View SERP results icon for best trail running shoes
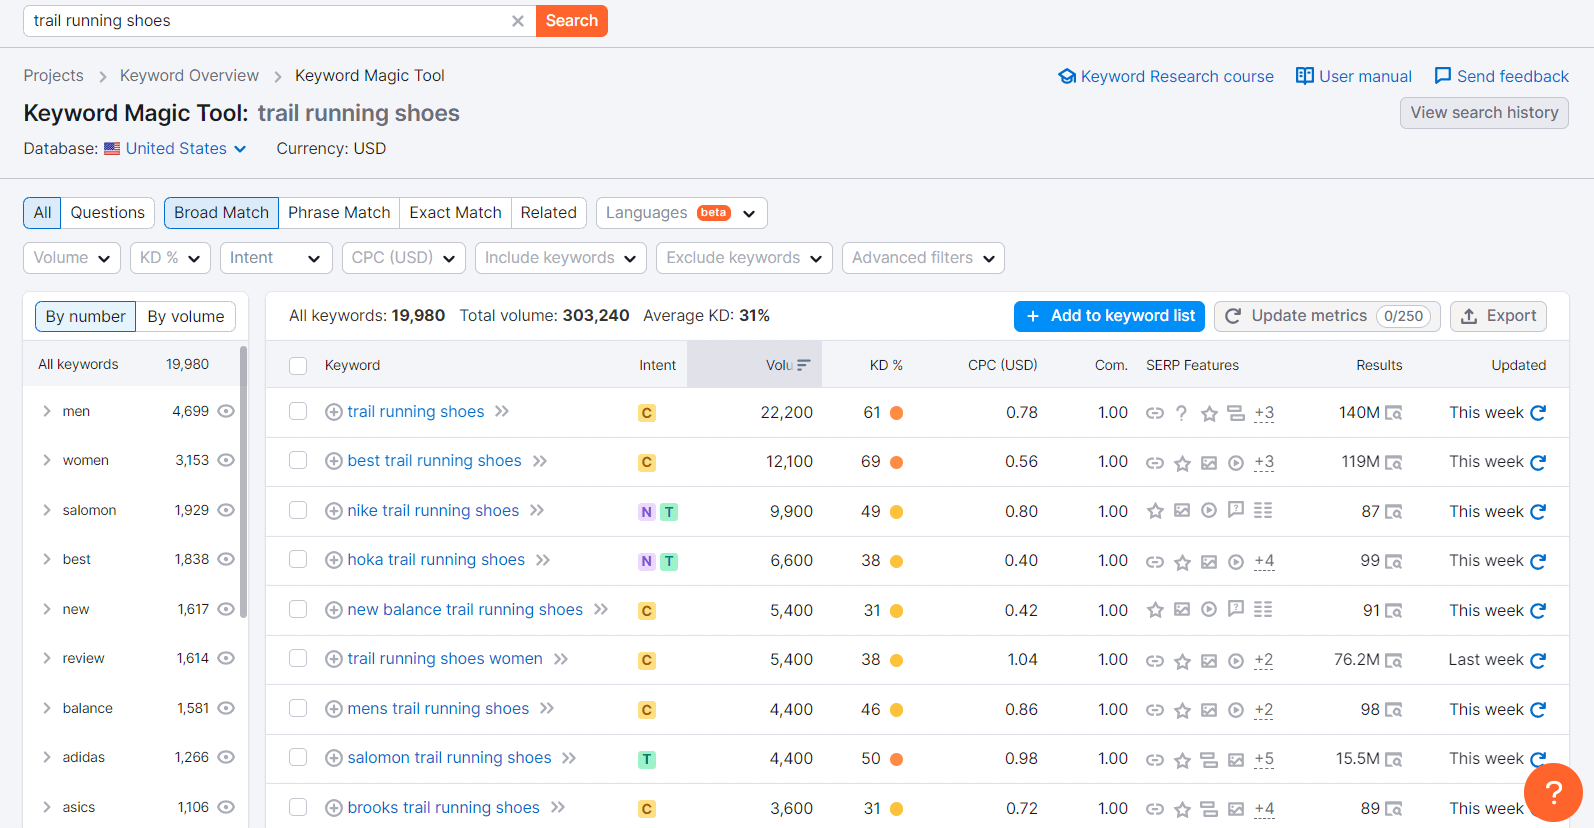Screen dimensions: 1594x828 (1393, 463)
